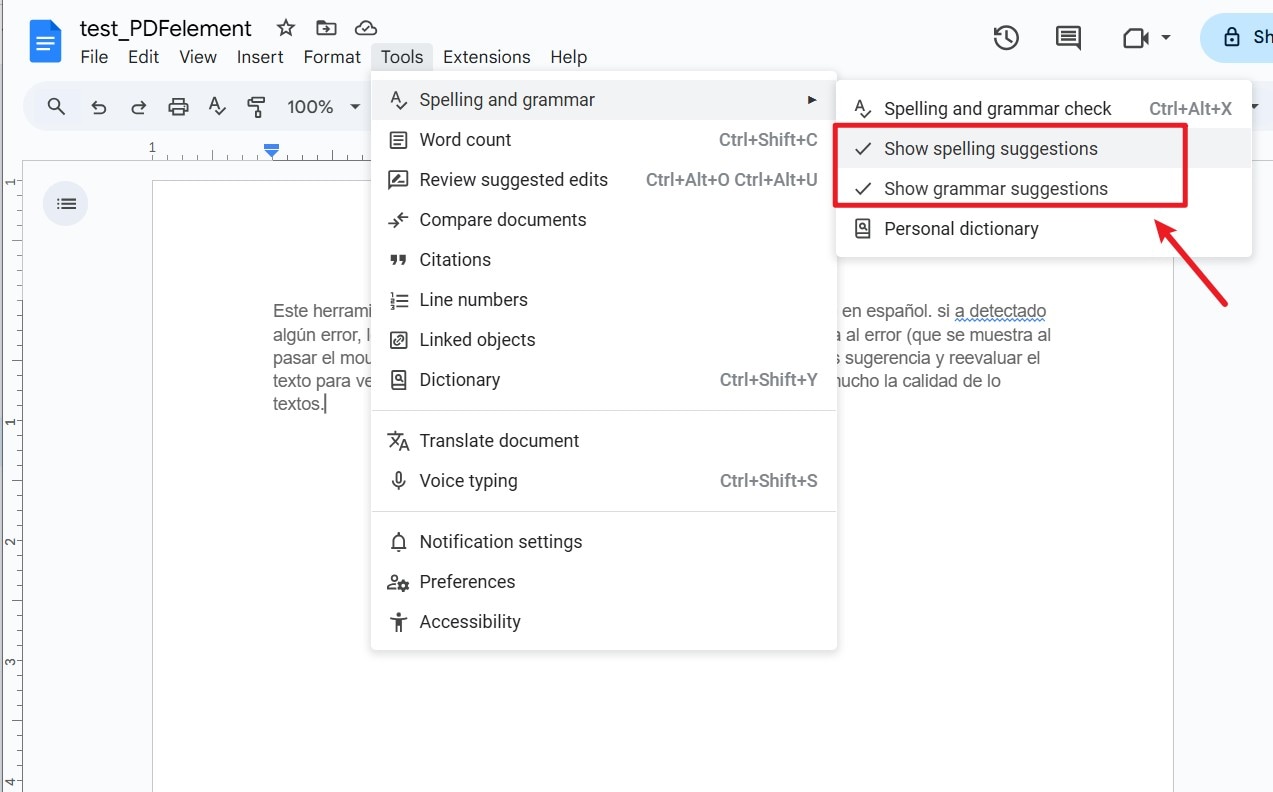
Task: Expand toolbar overflow arrow at right edge
Action: [1257, 106]
